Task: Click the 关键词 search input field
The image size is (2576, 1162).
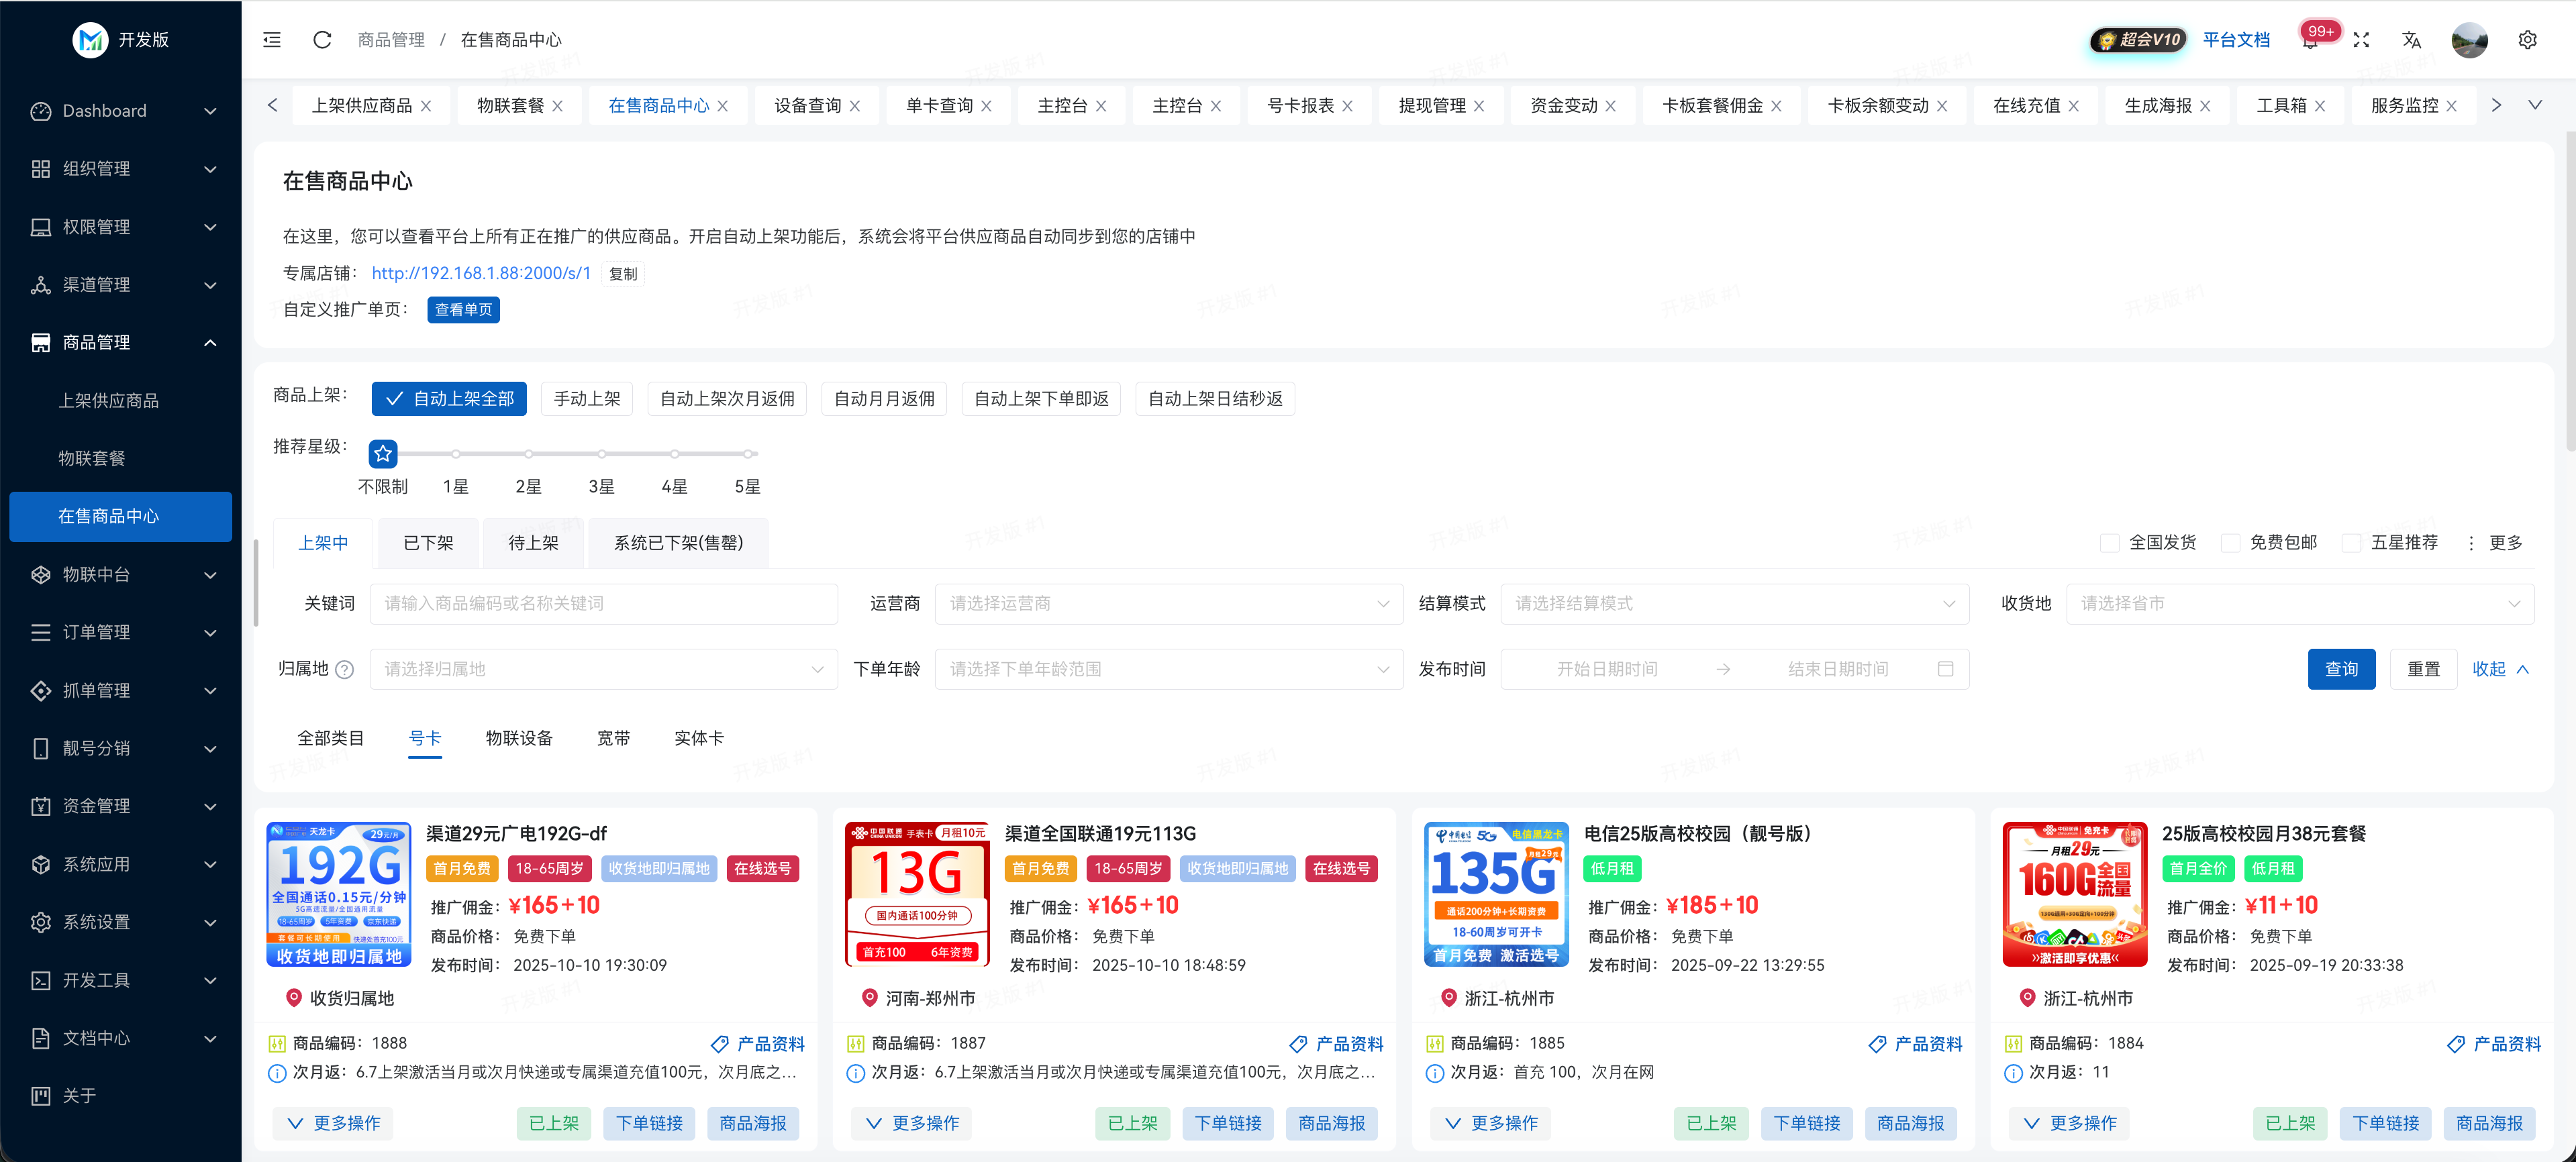Action: click(603, 604)
